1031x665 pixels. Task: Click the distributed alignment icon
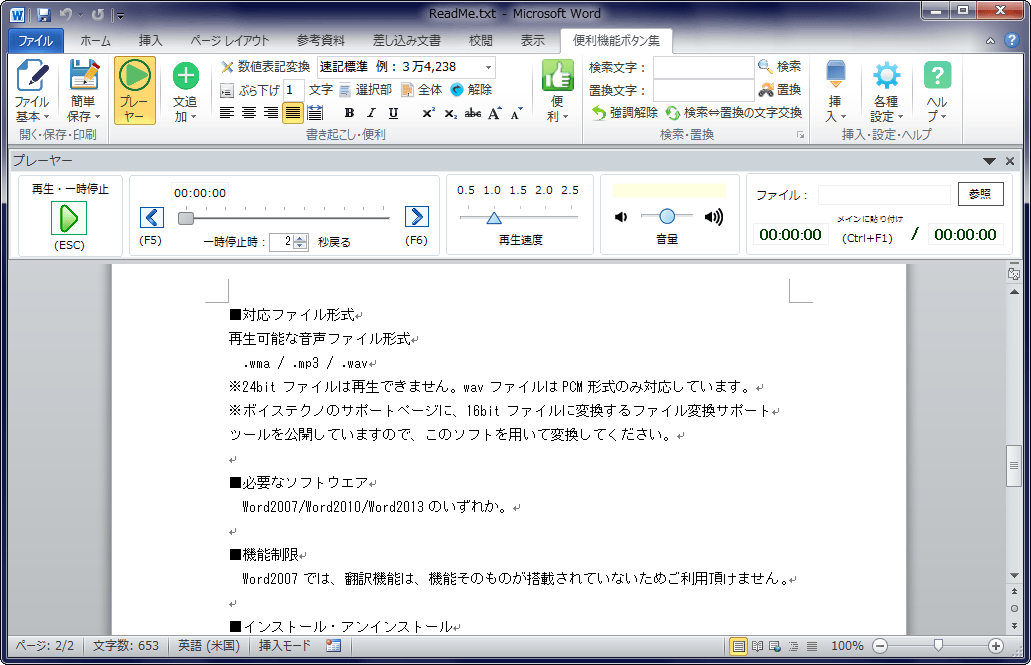315,113
